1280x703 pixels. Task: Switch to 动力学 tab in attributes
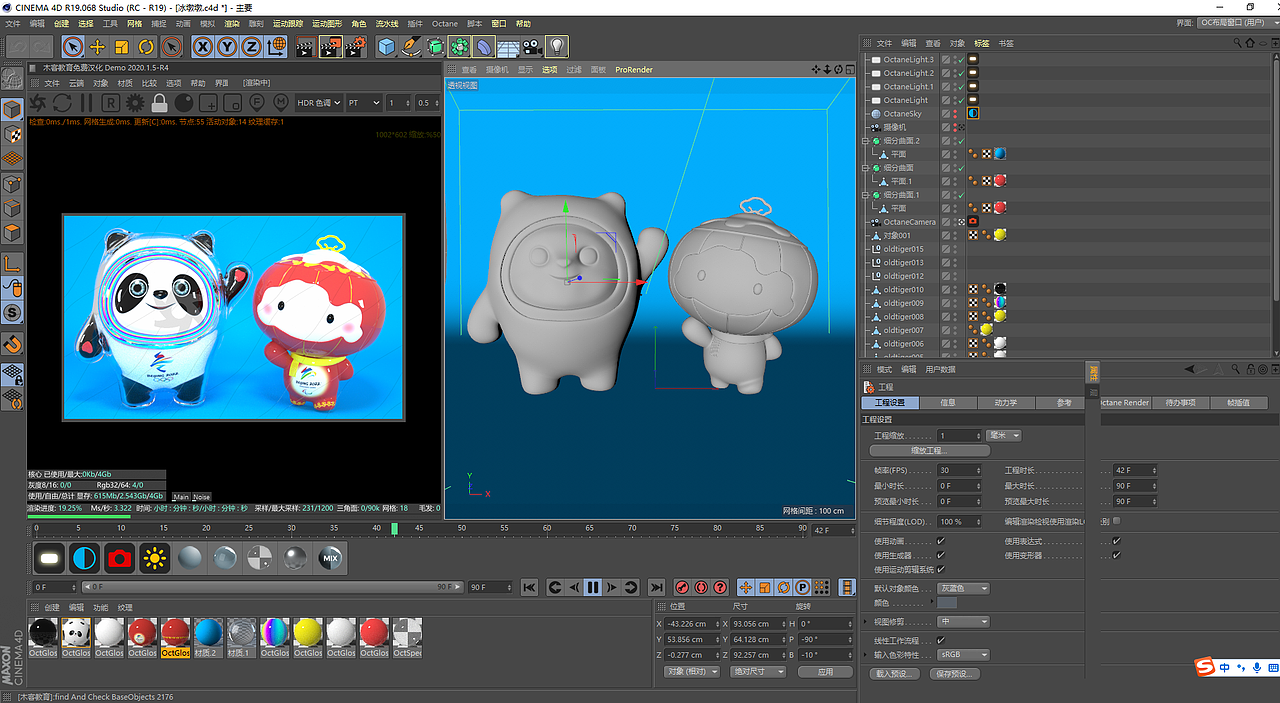[x=1006, y=403]
